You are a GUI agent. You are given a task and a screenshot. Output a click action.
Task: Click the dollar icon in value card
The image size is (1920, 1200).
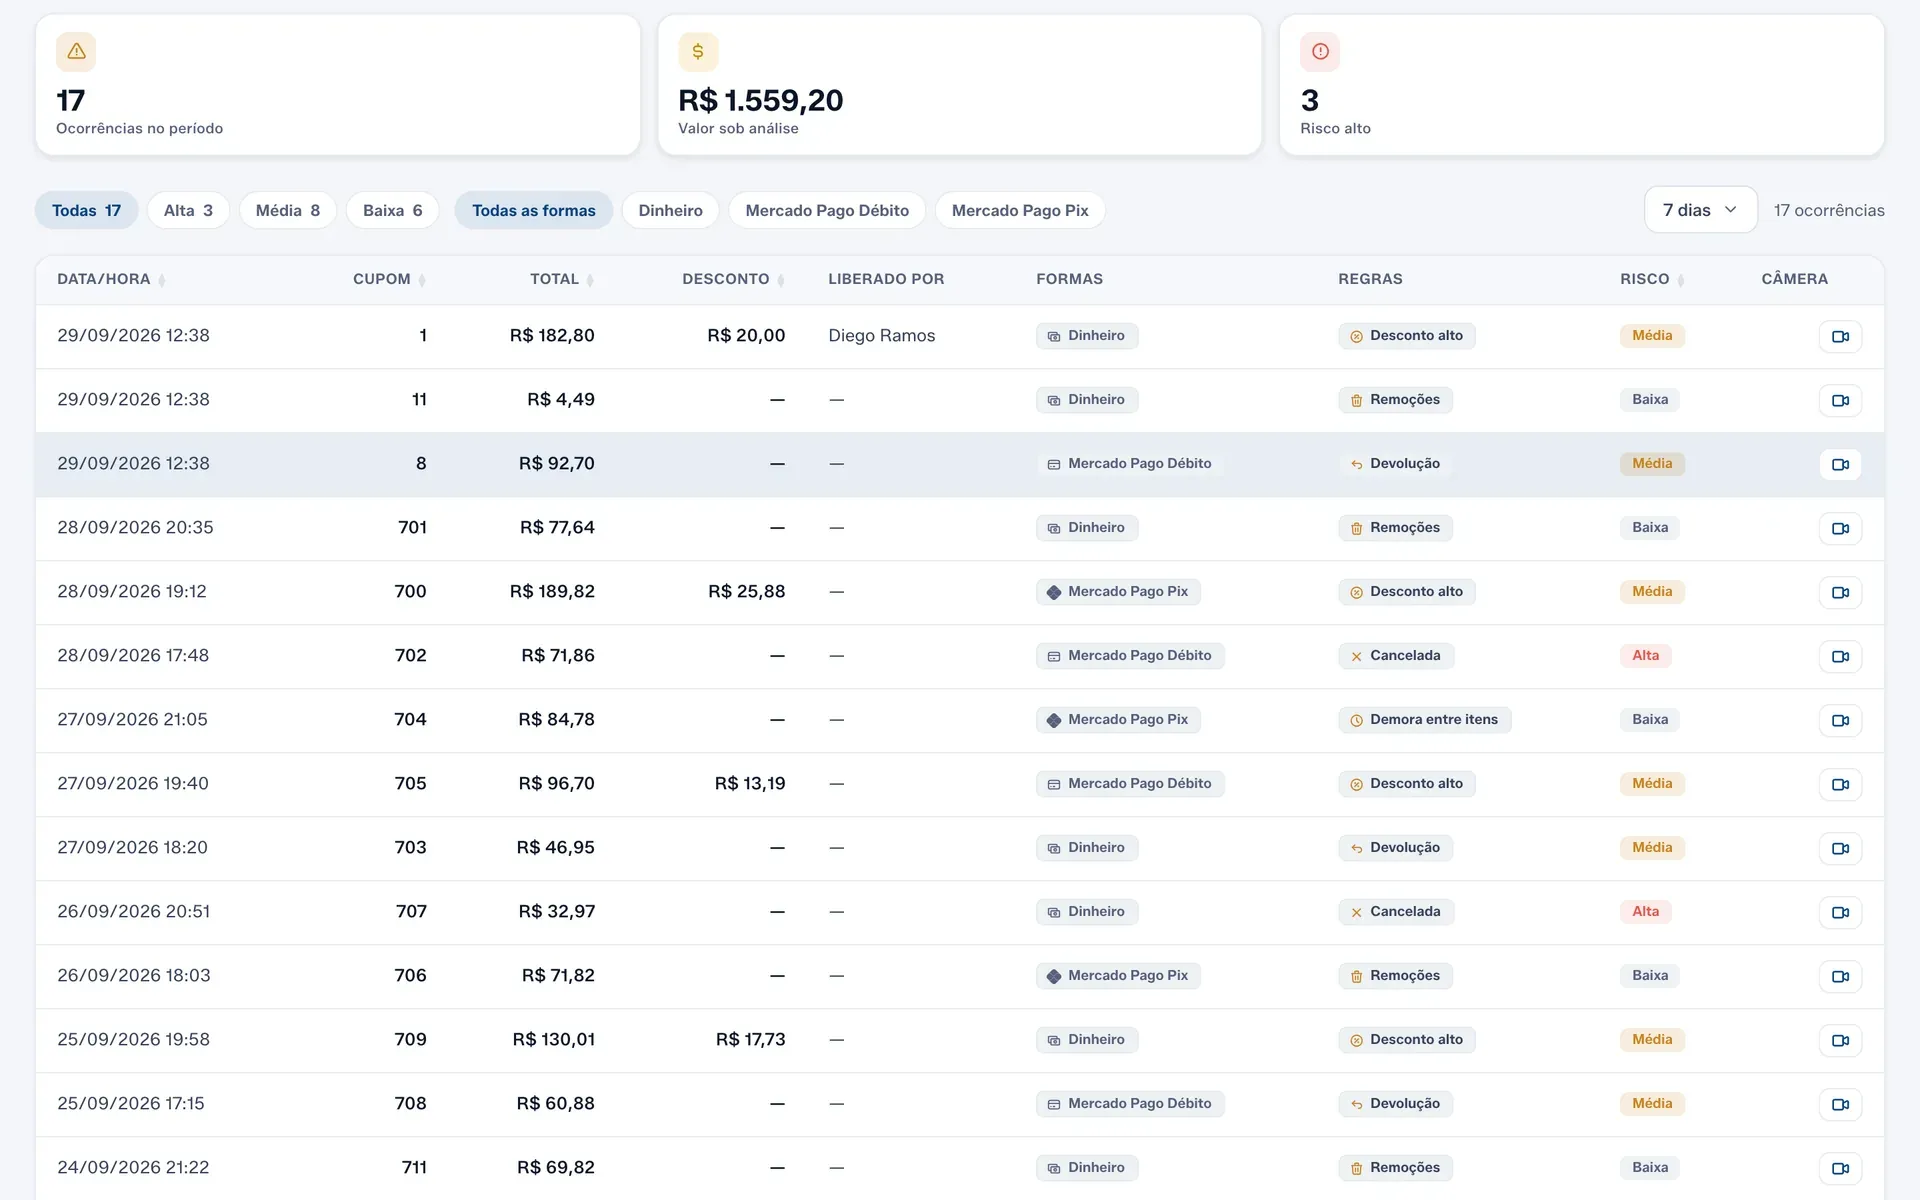tap(698, 51)
